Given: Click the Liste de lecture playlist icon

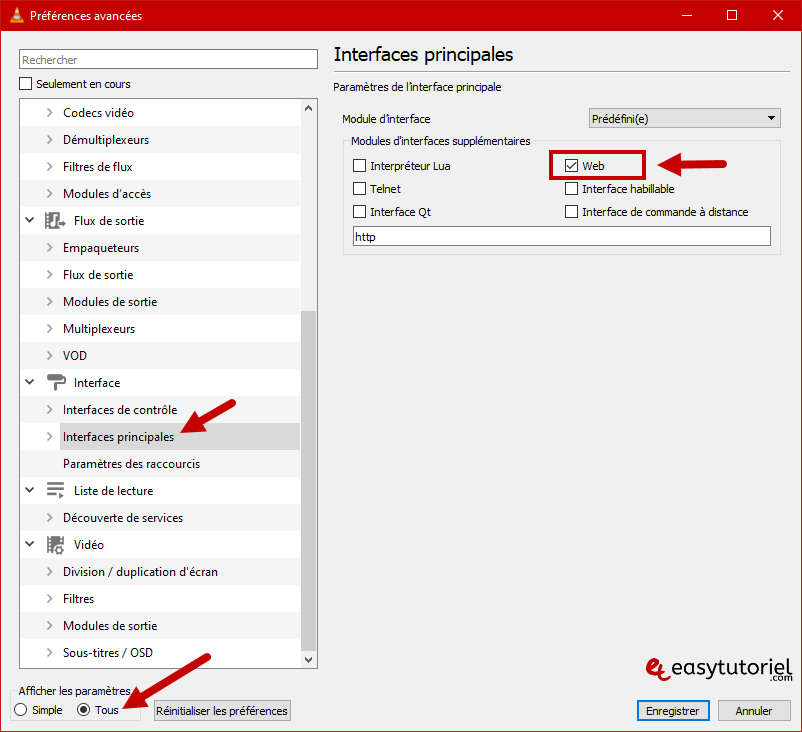Looking at the screenshot, I should tap(55, 490).
